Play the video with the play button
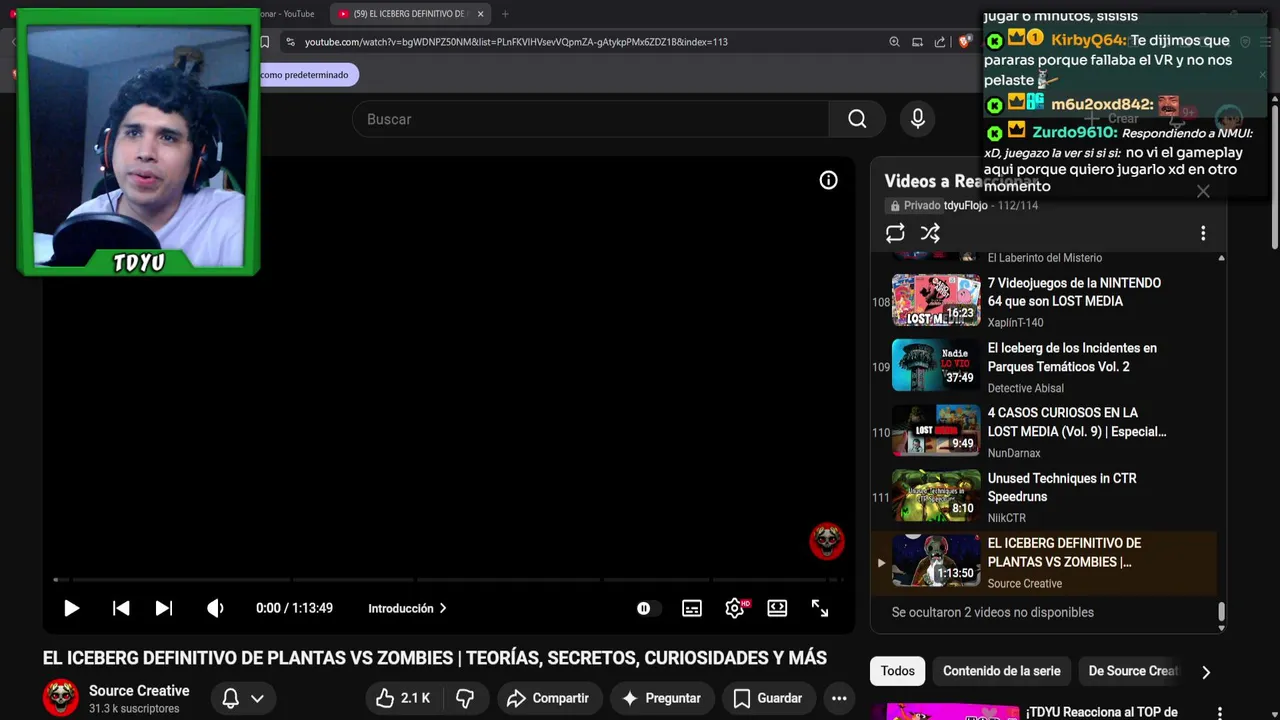Image resolution: width=1280 pixels, height=720 pixels. 71,608
